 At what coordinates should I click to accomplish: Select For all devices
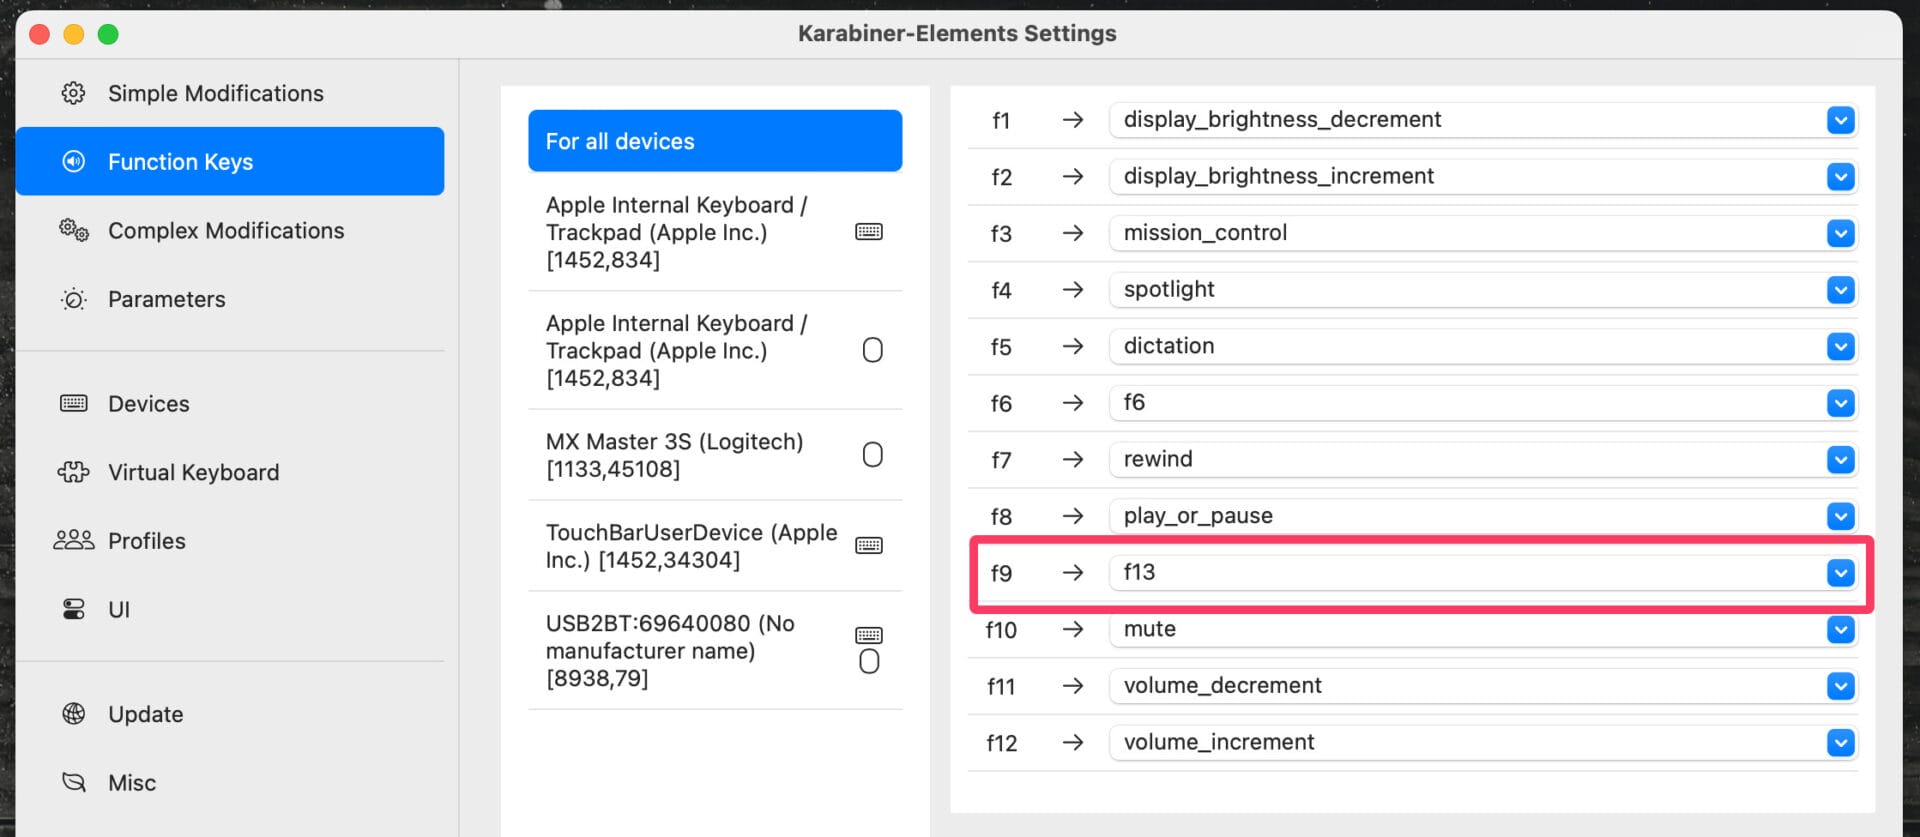pyautogui.click(x=714, y=141)
